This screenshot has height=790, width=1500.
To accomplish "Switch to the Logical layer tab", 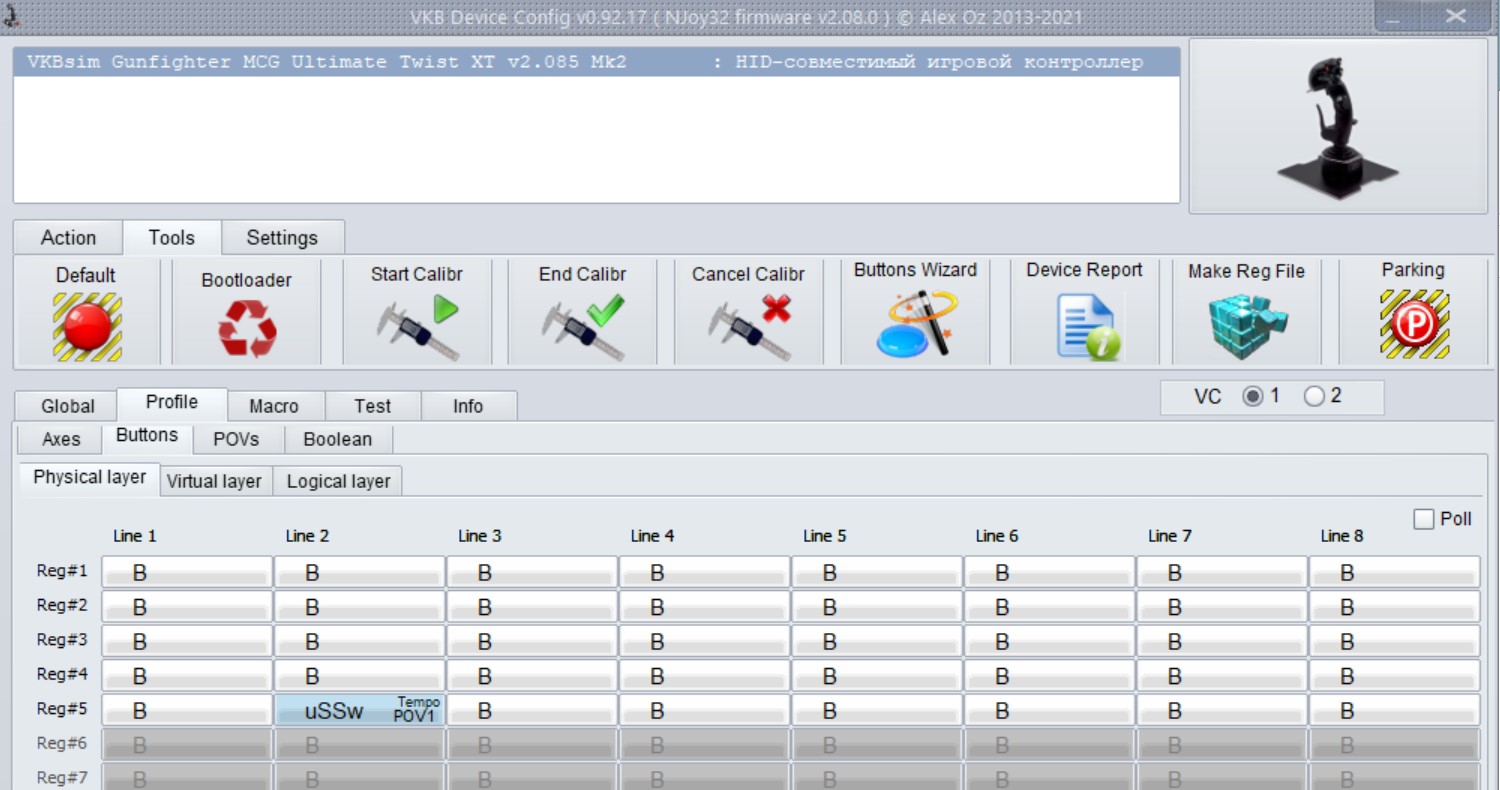I will click(x=338, y=481).
